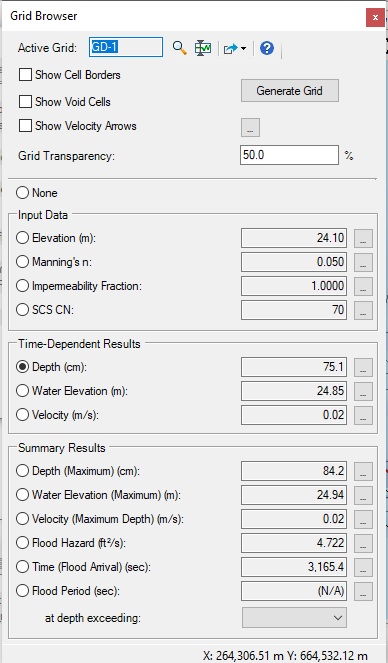
Task: Open the ellipsis button for Flood Hazard
Action: pos(363,543)
